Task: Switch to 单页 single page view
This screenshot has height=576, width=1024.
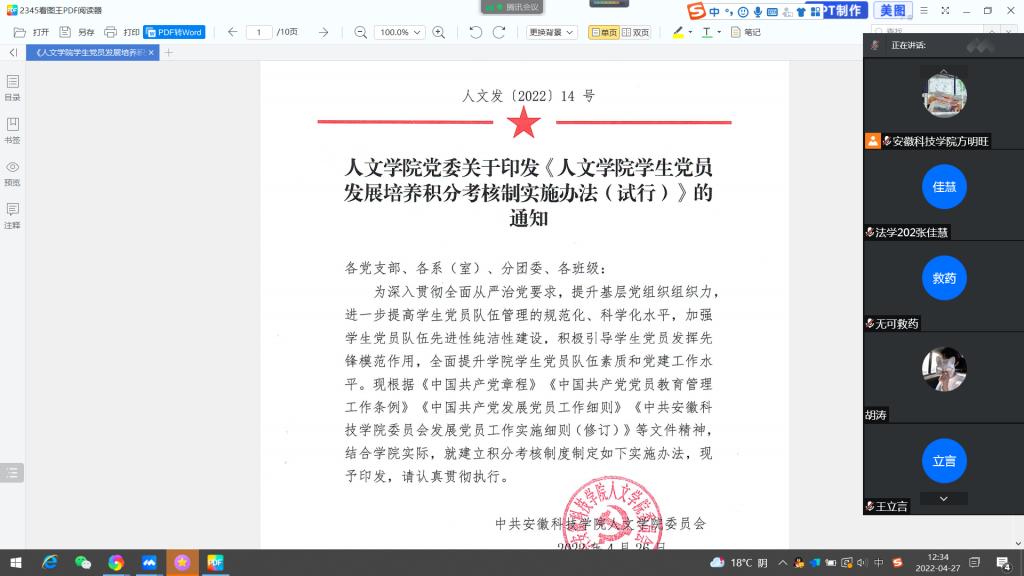Action: (x=603, y=32)
